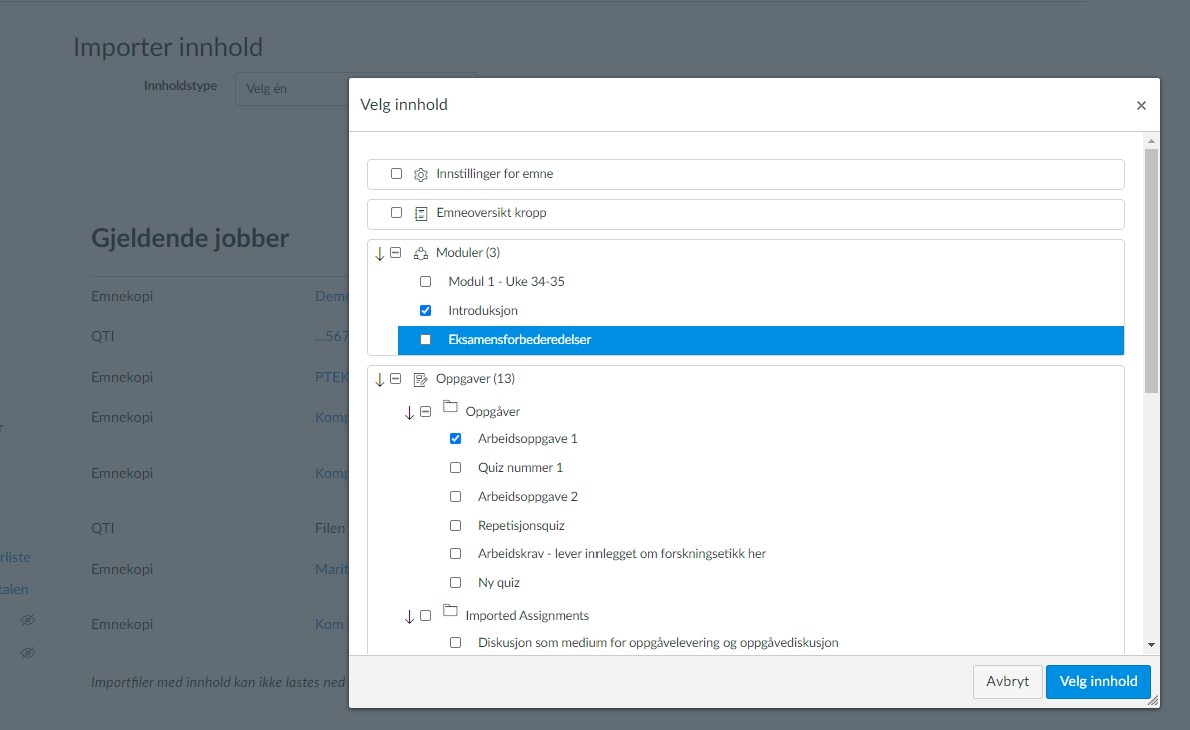This screenshot has width=1190, height=730.
Task: Uncheck the Arbeidsoppgave 1 checkbox
Action: pos(455,439)
